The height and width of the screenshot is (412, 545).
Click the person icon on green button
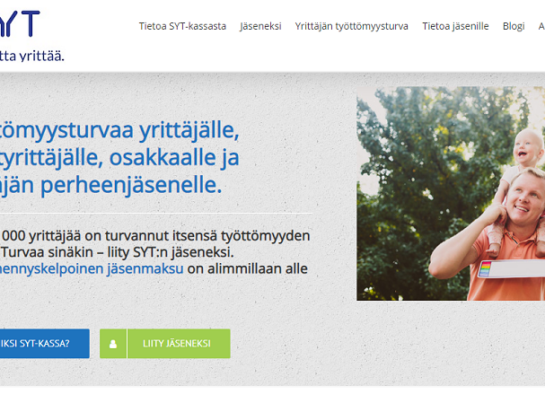113,344
